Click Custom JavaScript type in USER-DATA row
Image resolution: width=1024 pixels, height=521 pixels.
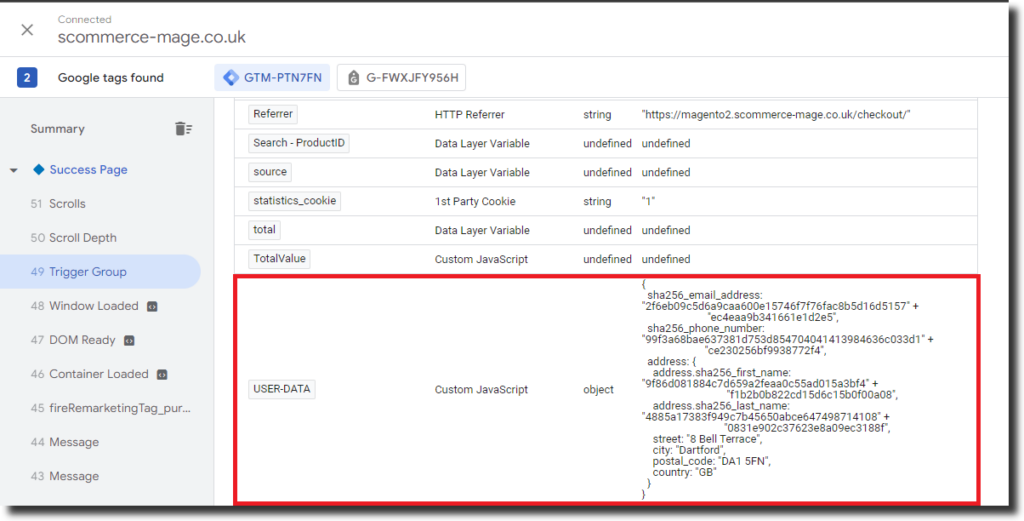(x=481, y=390)
